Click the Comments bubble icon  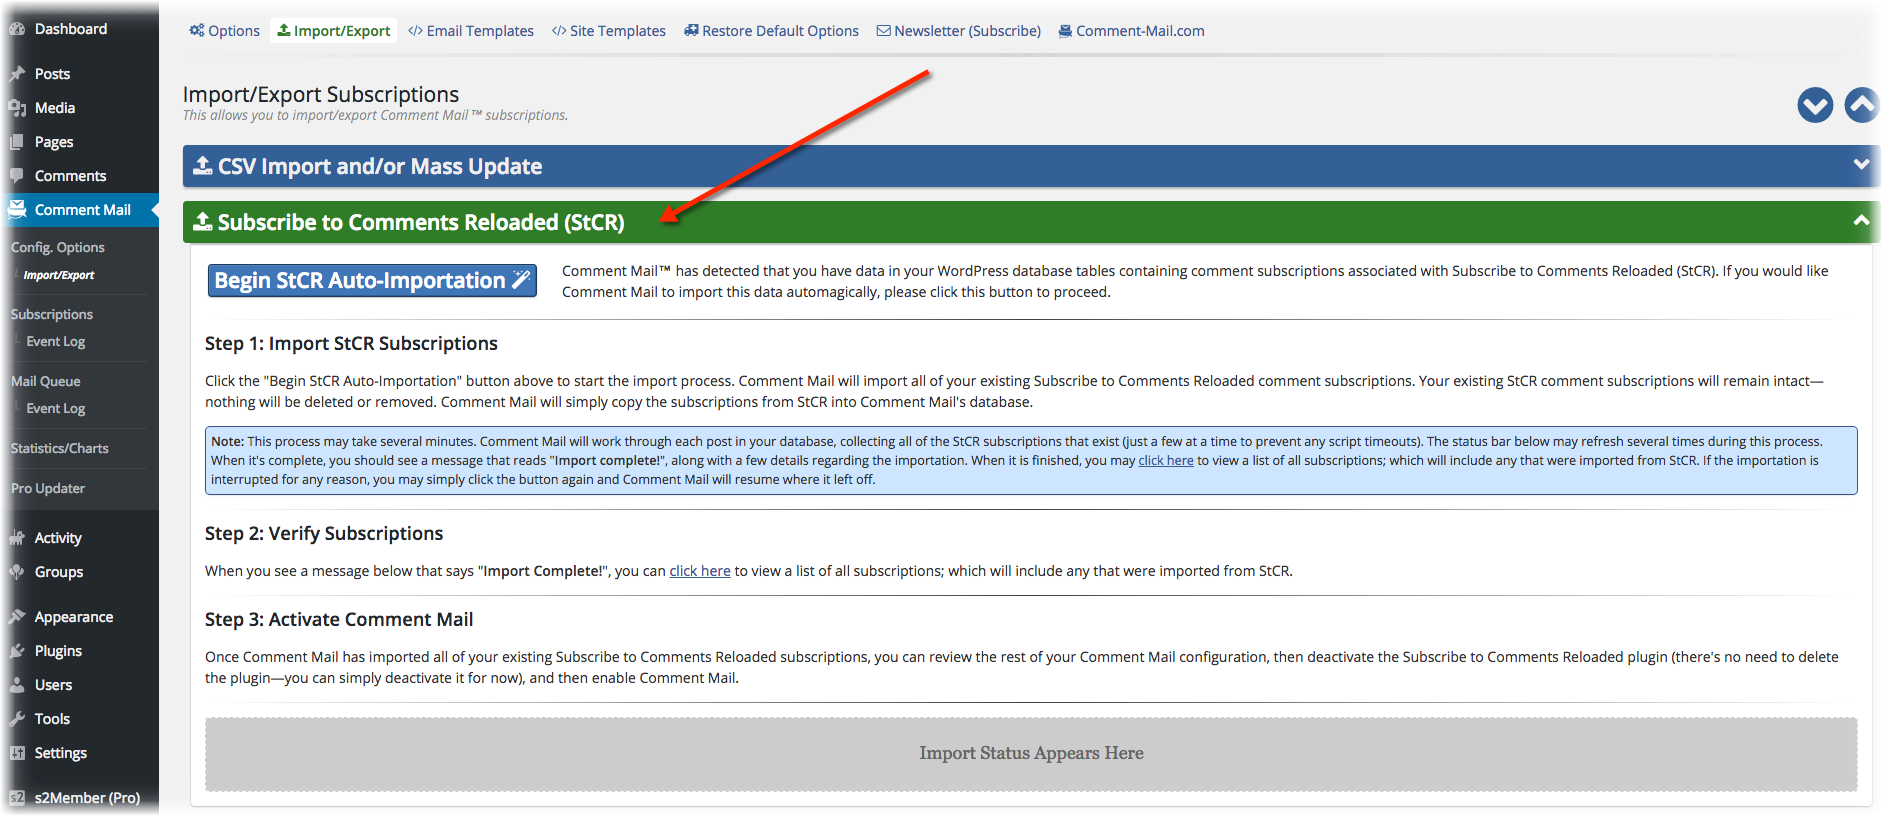pos(17,176)
